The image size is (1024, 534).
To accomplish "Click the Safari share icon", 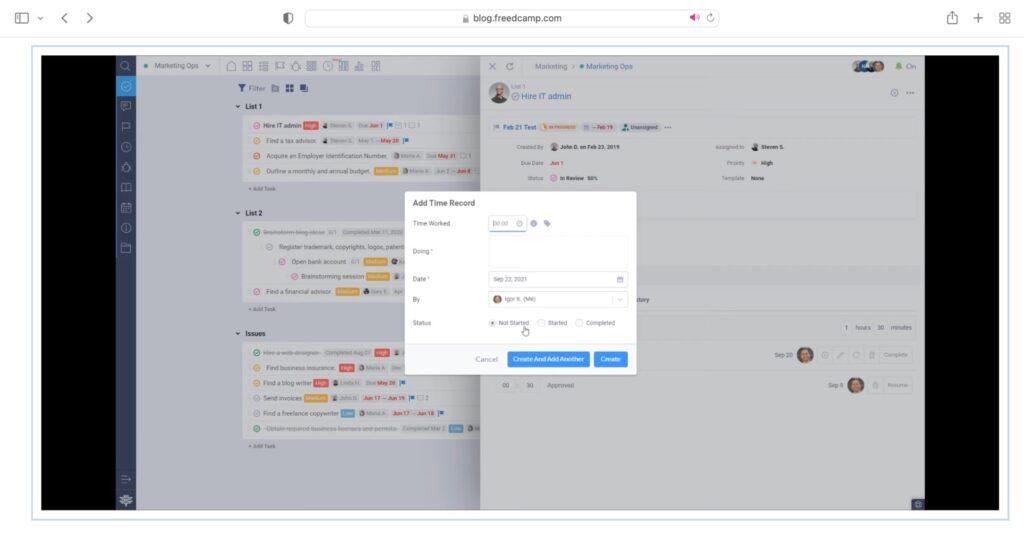I will click(952, 18).
